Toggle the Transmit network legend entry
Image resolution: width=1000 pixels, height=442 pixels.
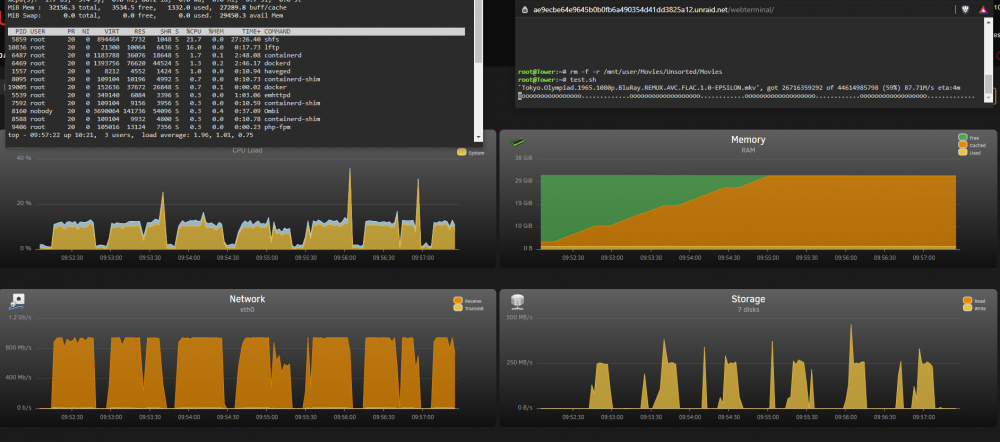467,307
